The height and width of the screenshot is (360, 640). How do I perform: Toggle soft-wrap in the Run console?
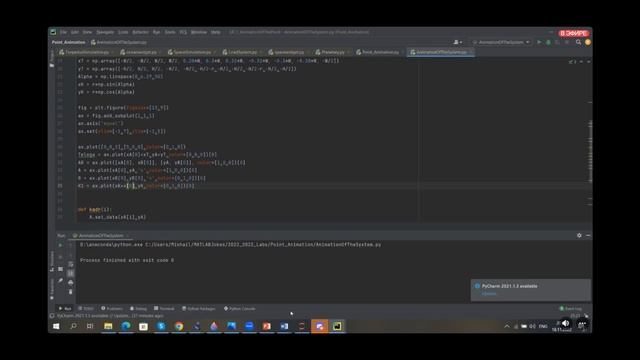pos(71,264)
